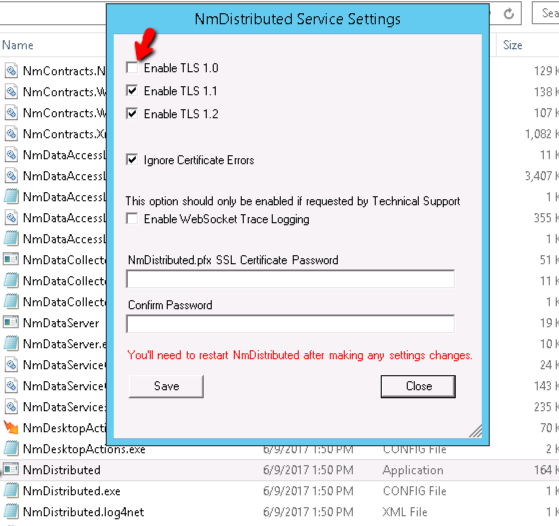Focus the SSL Certificate Password field
Viewport: 559px width, 526px height.
click(291, 279)
